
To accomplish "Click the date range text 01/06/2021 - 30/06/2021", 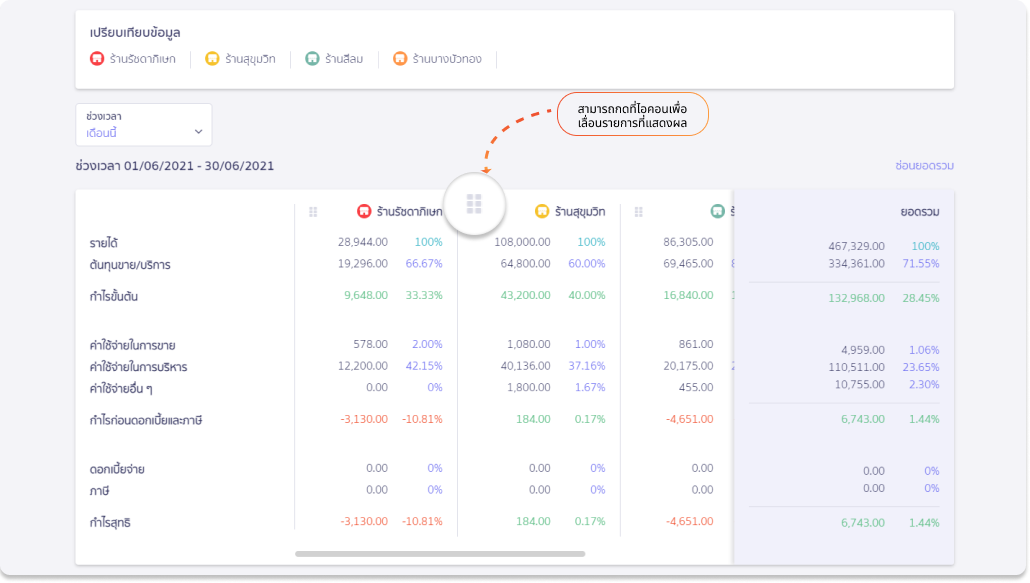I will (x=198, y=166).
